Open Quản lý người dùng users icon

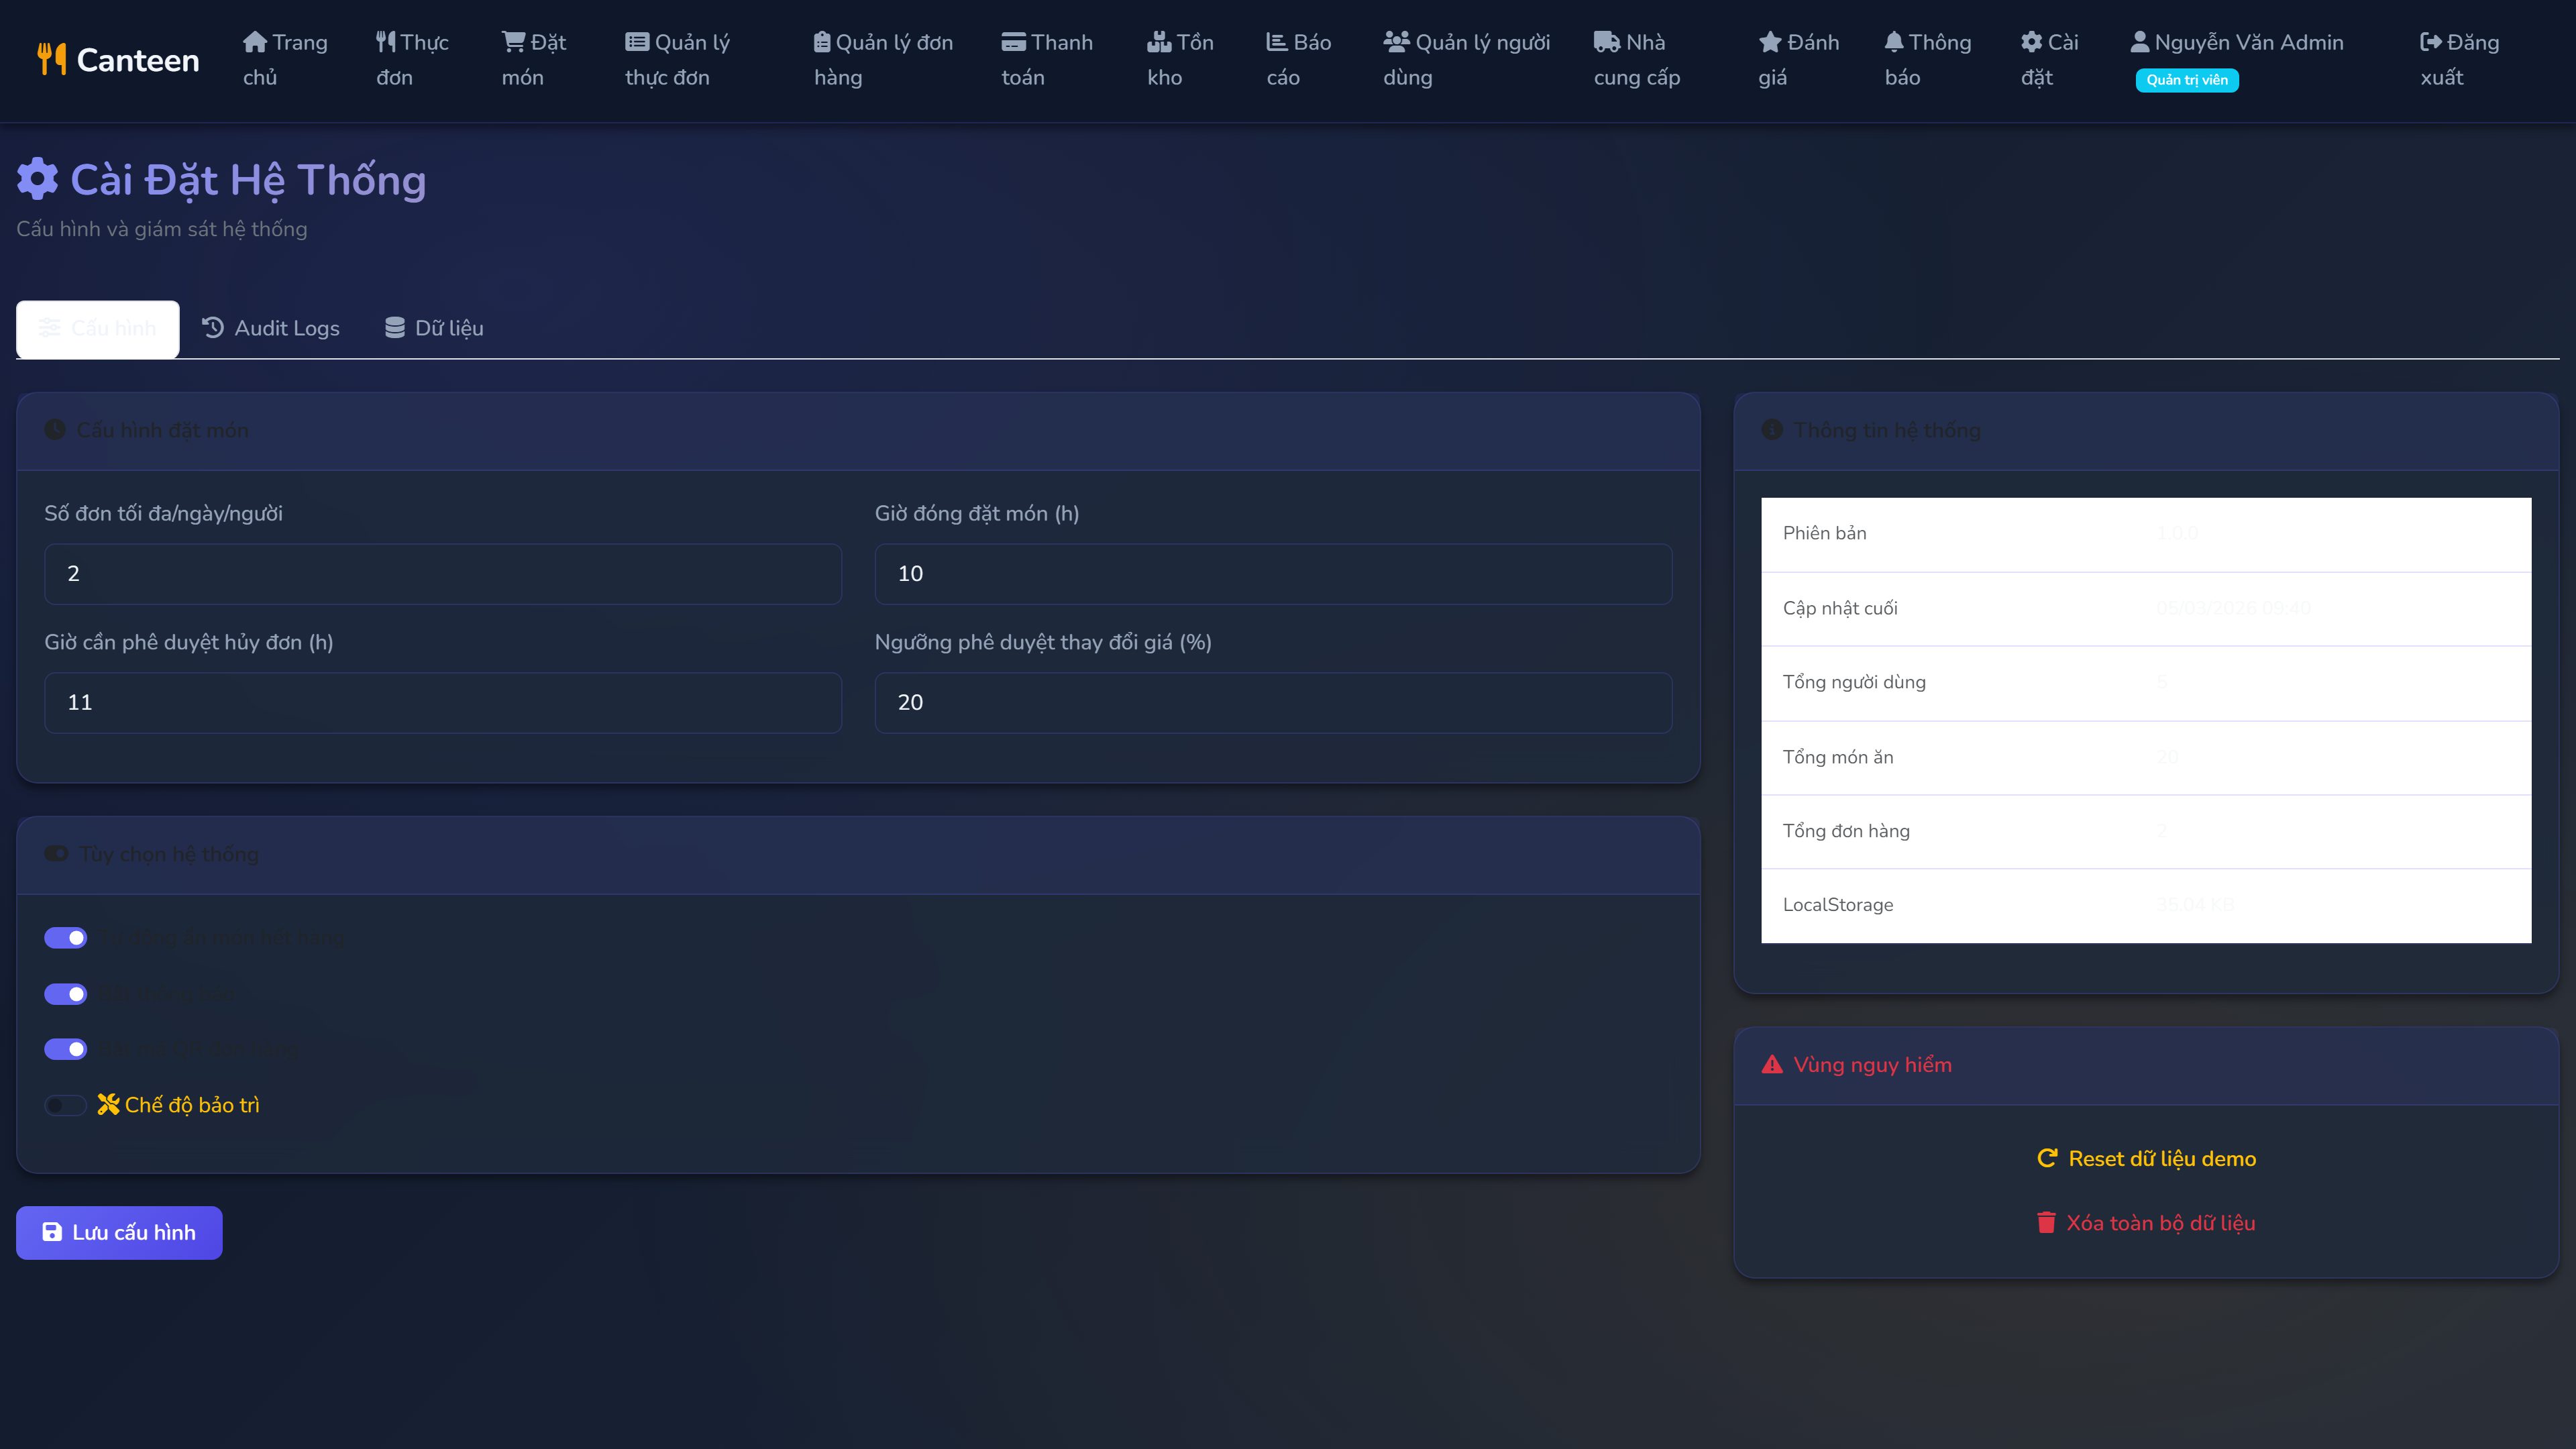click(1397, 42)
